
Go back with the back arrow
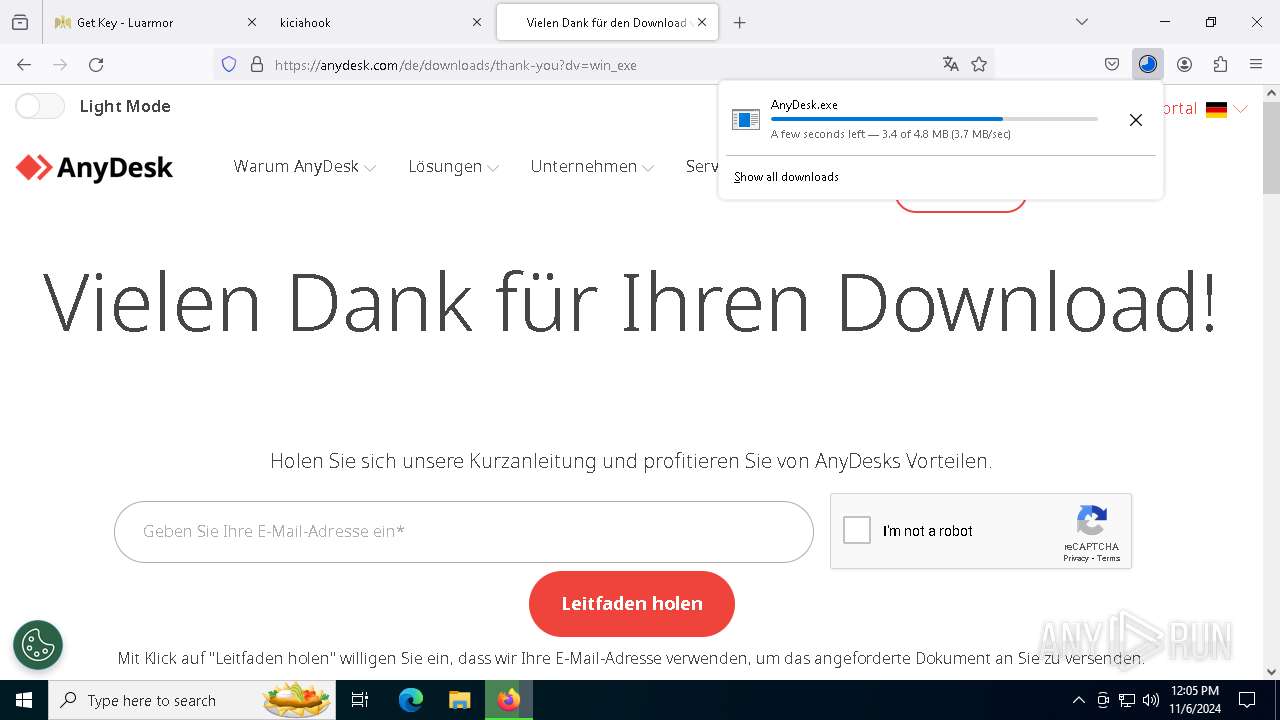coord(24,64)
